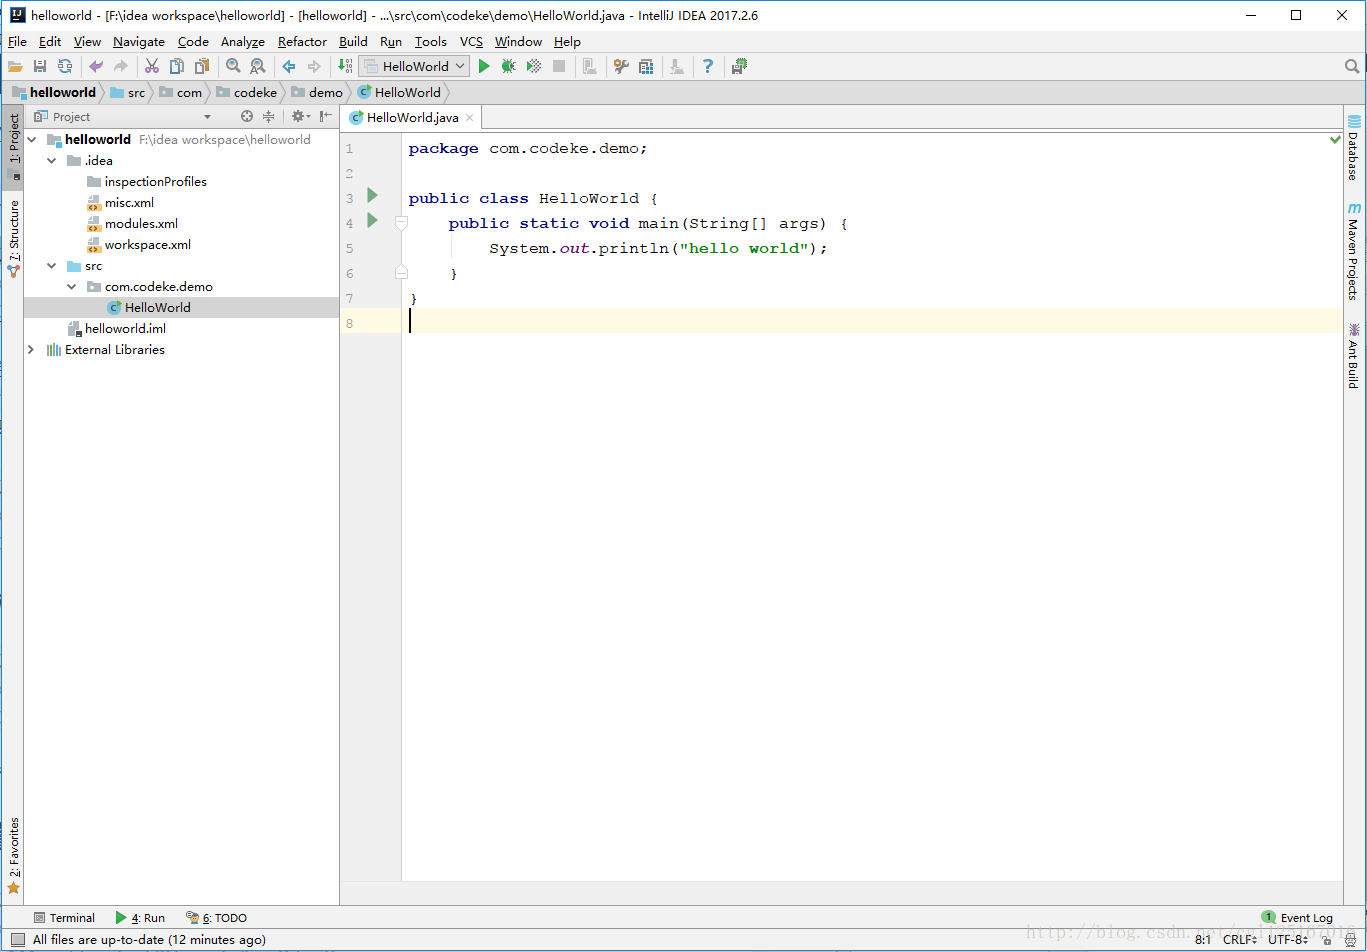Open the VCS menu
The width and height of the screenshot is (1367, 952).
point(471,41)
